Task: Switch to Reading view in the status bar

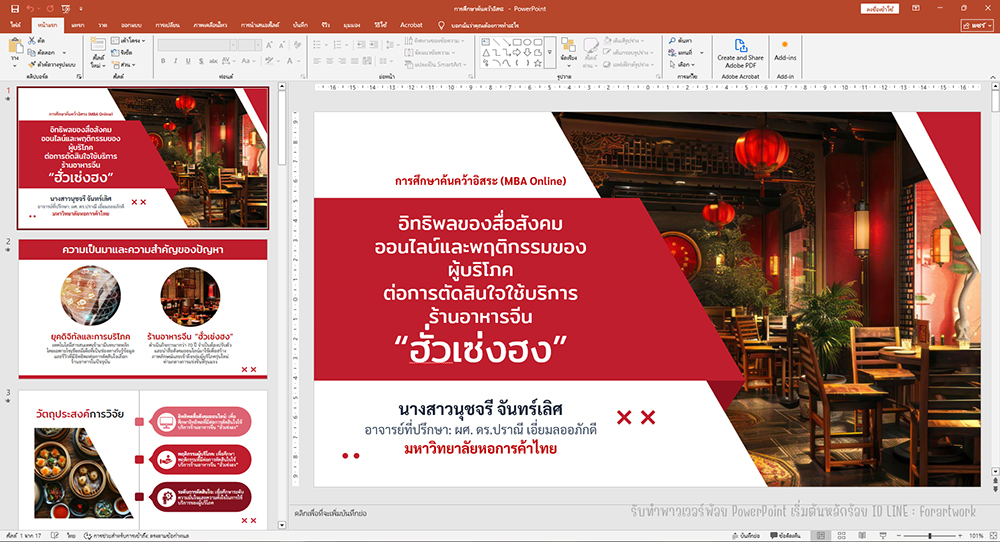Action: (x=862, y=536)
